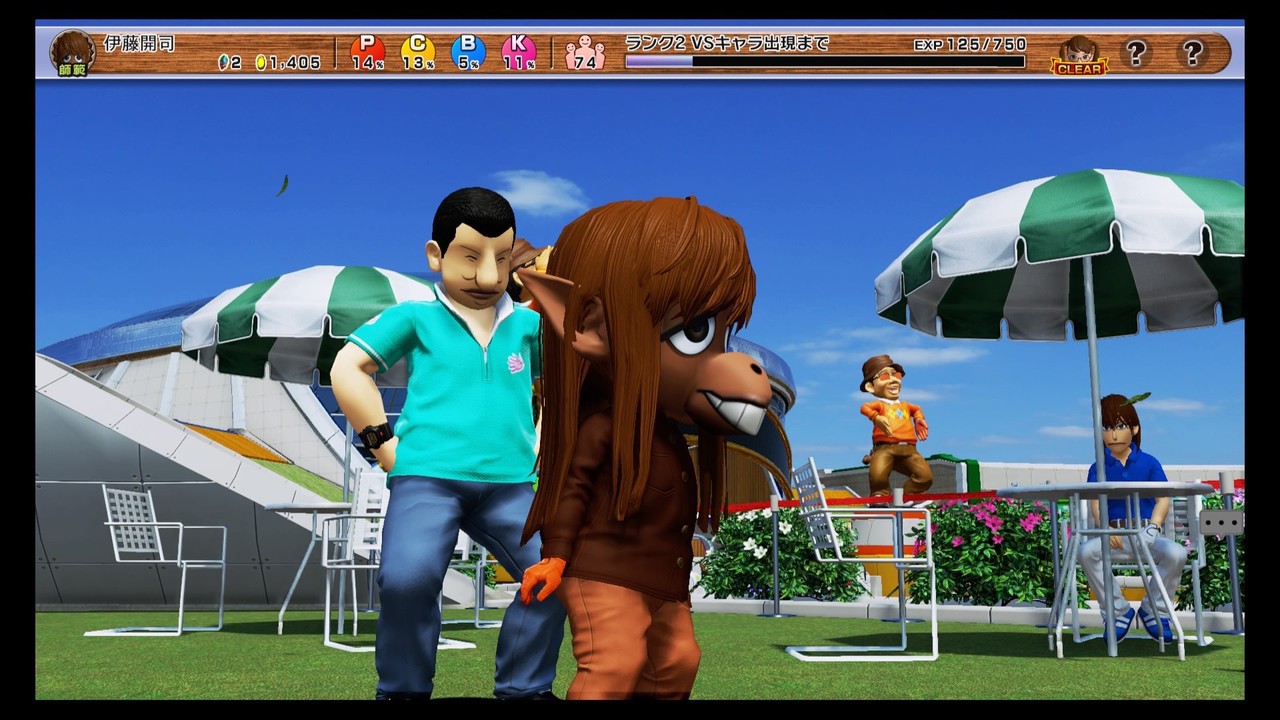Click the EXP progress bar
The image size is (1280, 720).
pyautogui.click(x=825, y=62)
